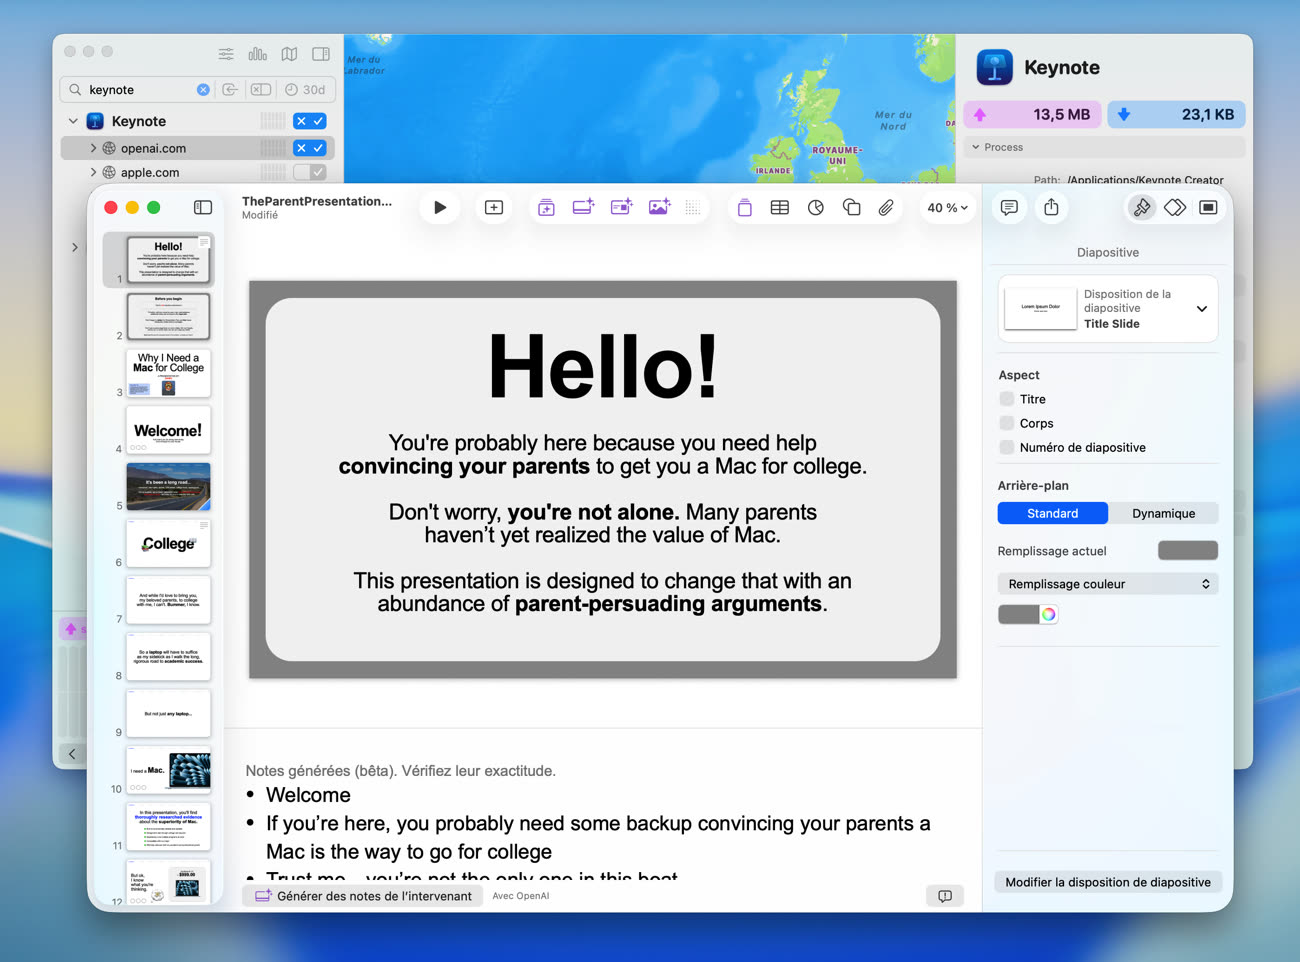Toggle the slide navigator sidebar icon
1300x962 pixels.
(203, 208)
